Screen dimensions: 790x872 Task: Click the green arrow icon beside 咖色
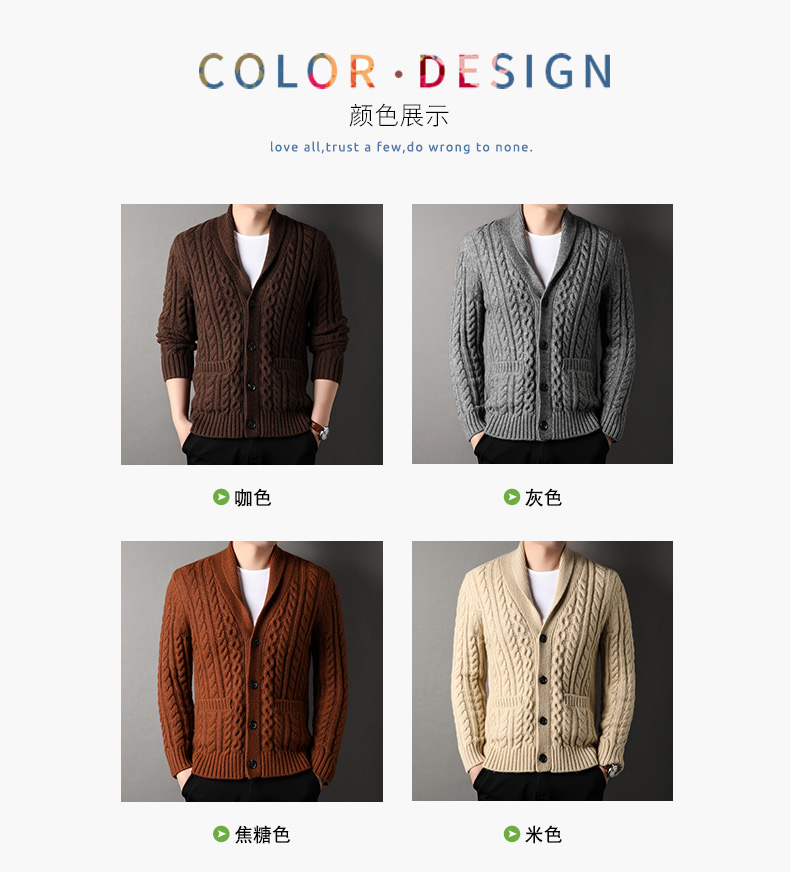(221, 497)
